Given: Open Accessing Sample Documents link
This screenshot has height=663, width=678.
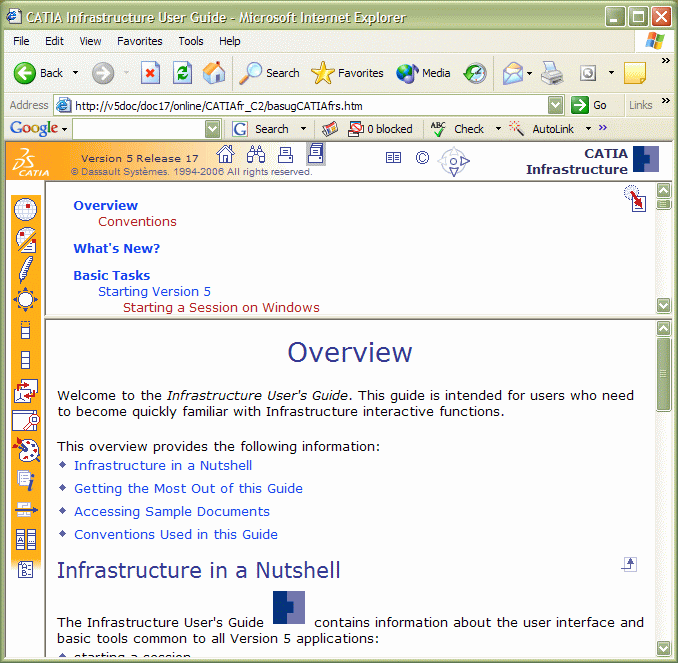Looking at the screenshot, I should 172,512.
